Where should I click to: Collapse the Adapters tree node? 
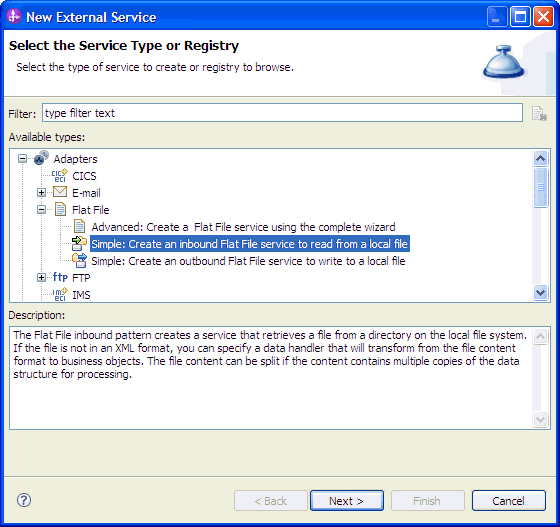click(x=22, y=159)
